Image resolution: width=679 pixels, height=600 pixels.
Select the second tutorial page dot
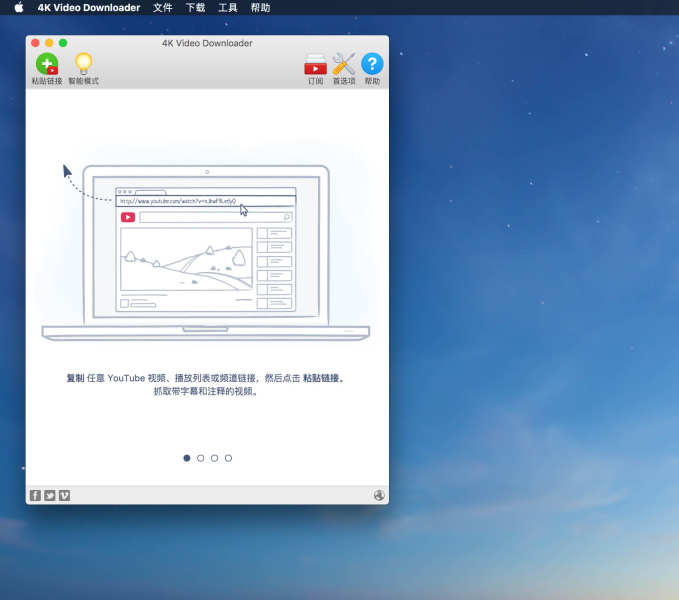coord(200,458)
